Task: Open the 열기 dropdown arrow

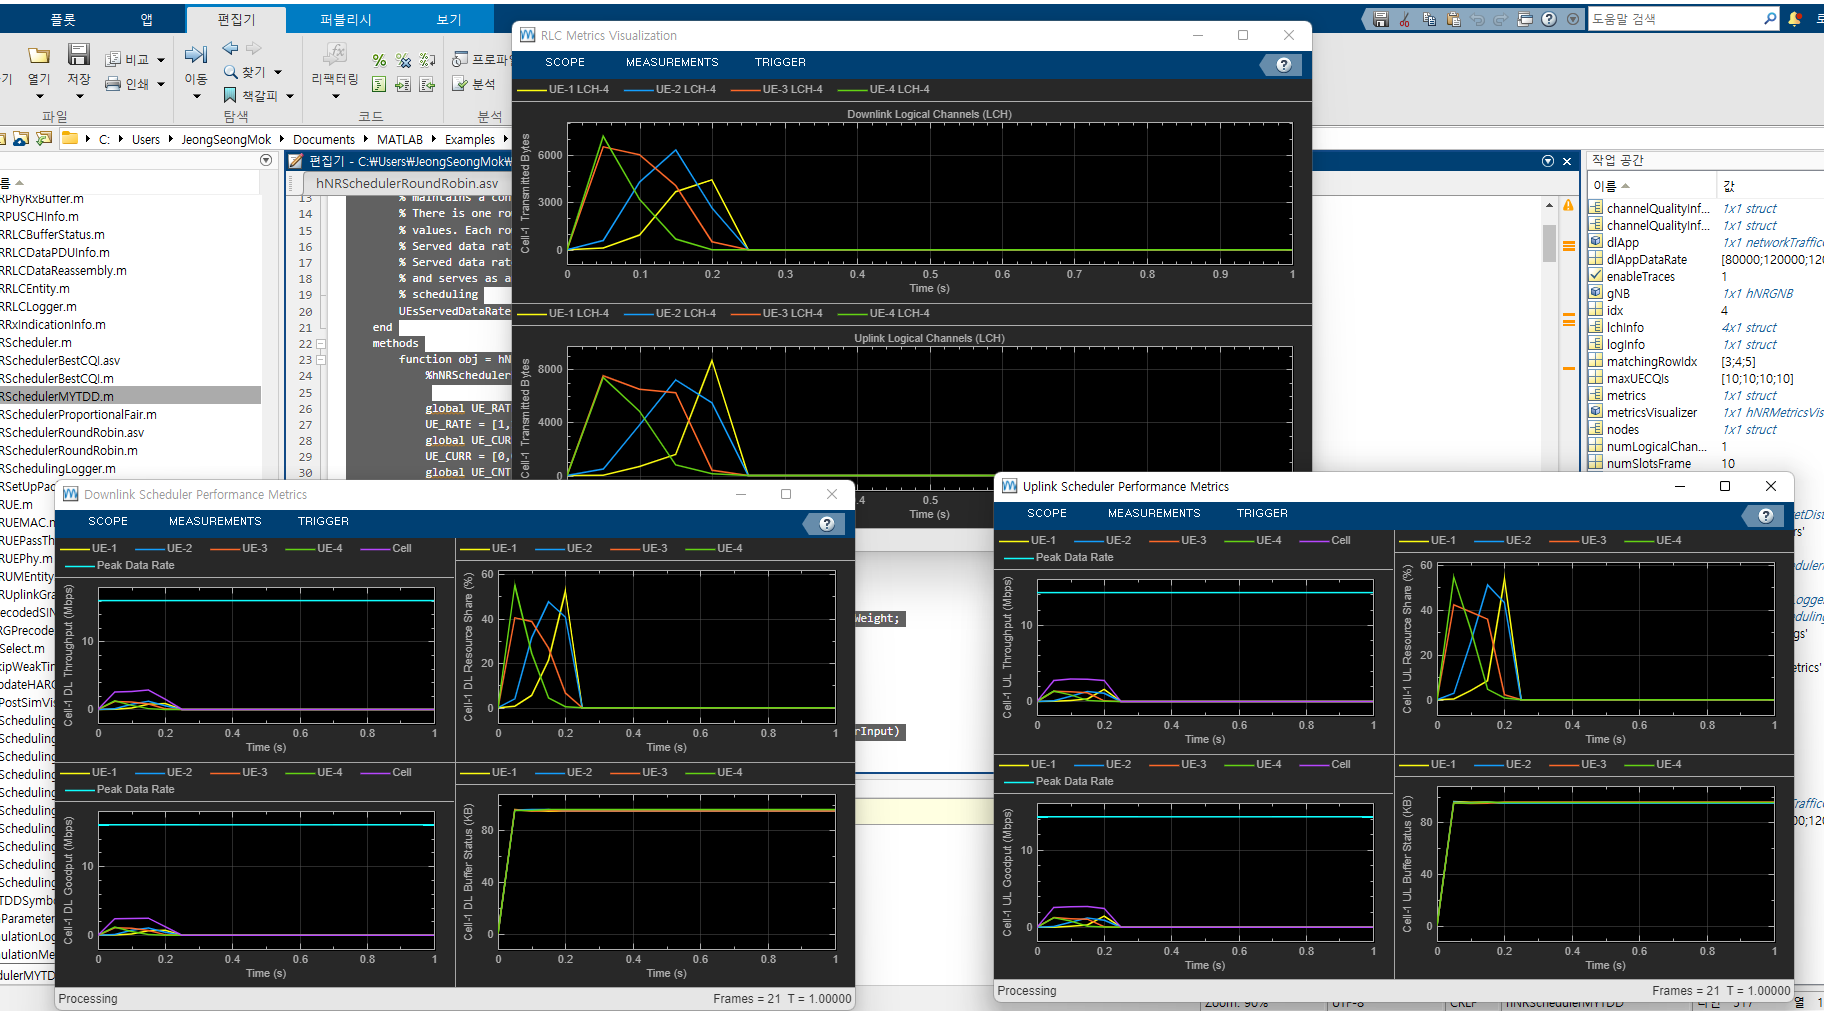Action: [39, 96]
